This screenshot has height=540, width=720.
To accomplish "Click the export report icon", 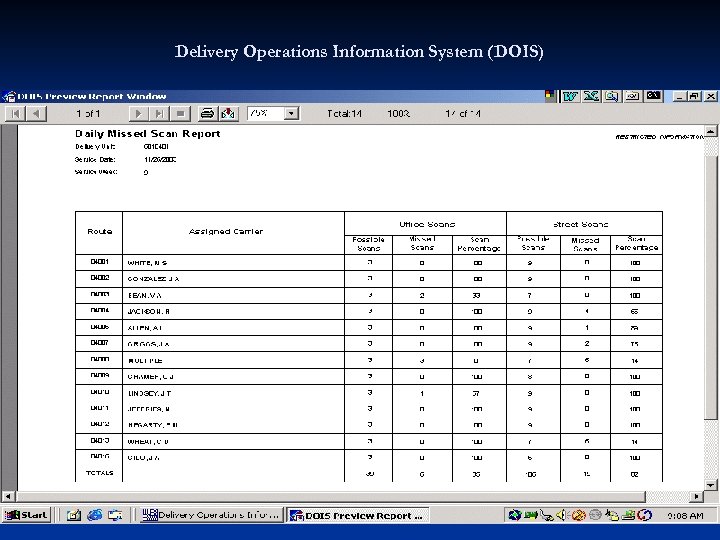I will (x=228, y=113).
